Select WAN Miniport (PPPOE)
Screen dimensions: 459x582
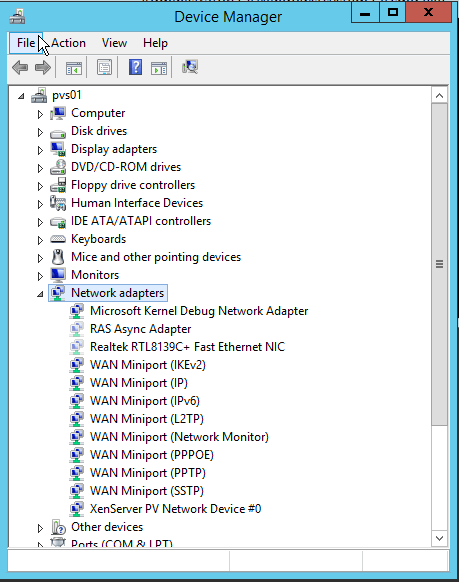pyautogui.click(x=152, y=455)
